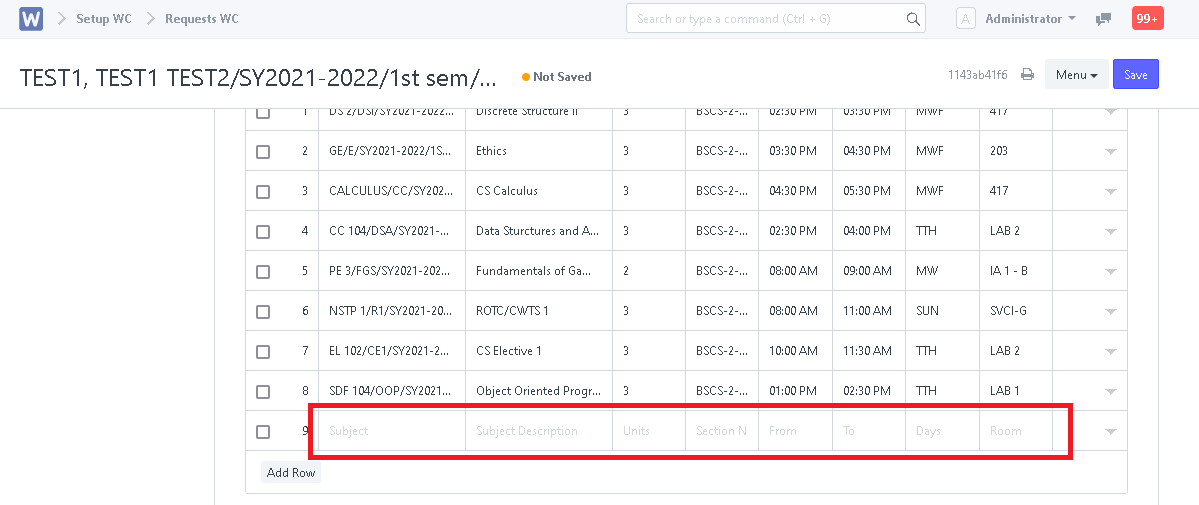Open the chat messages icon
This screenshot has height=505, width=1199.
pyautogui.click(x=1103, y=19)
